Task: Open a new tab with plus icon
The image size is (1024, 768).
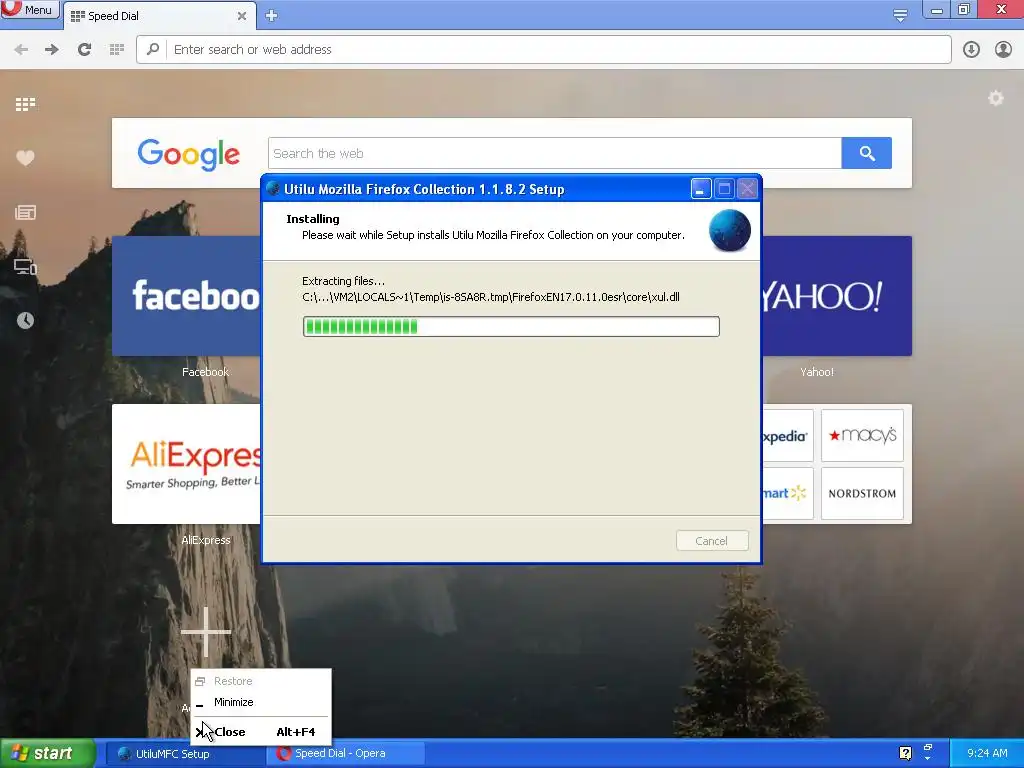Action: tap(272, 16)
